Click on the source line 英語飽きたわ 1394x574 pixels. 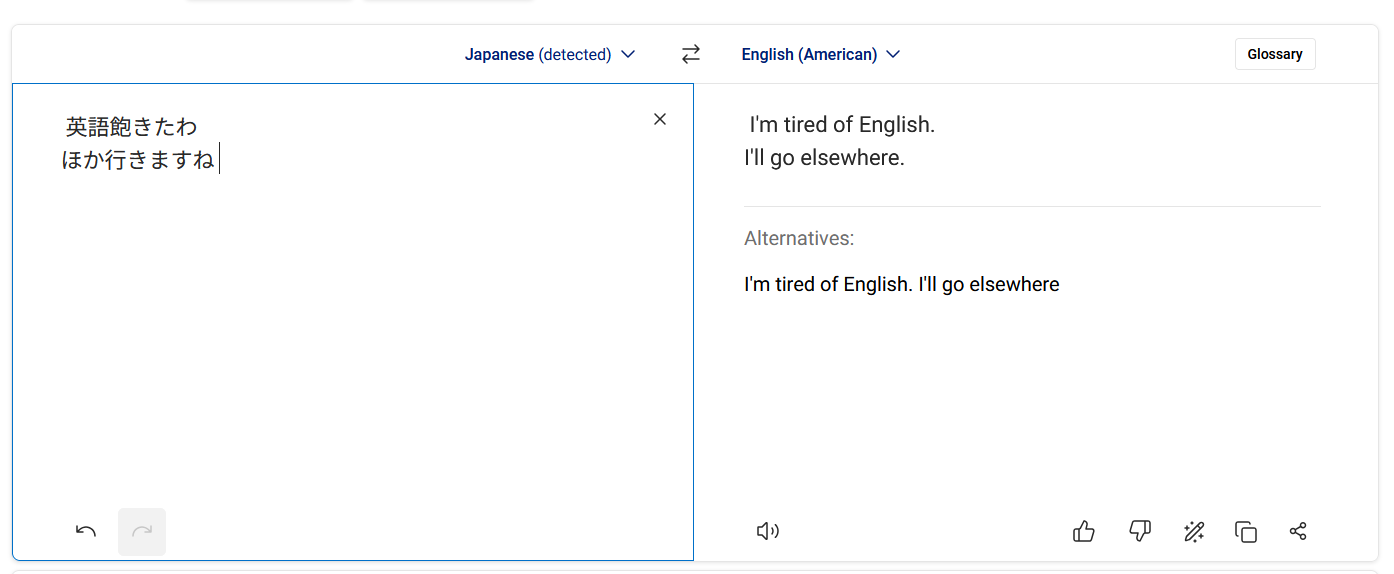[131, 127]
